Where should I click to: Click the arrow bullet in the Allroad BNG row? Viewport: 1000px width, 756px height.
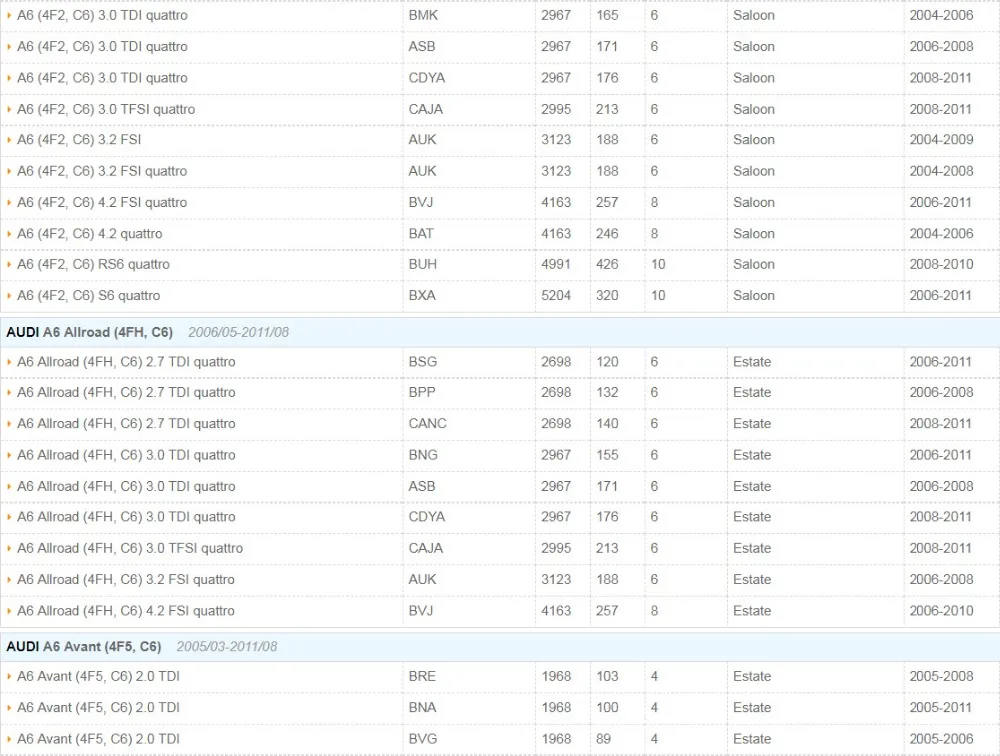point(9,456)
